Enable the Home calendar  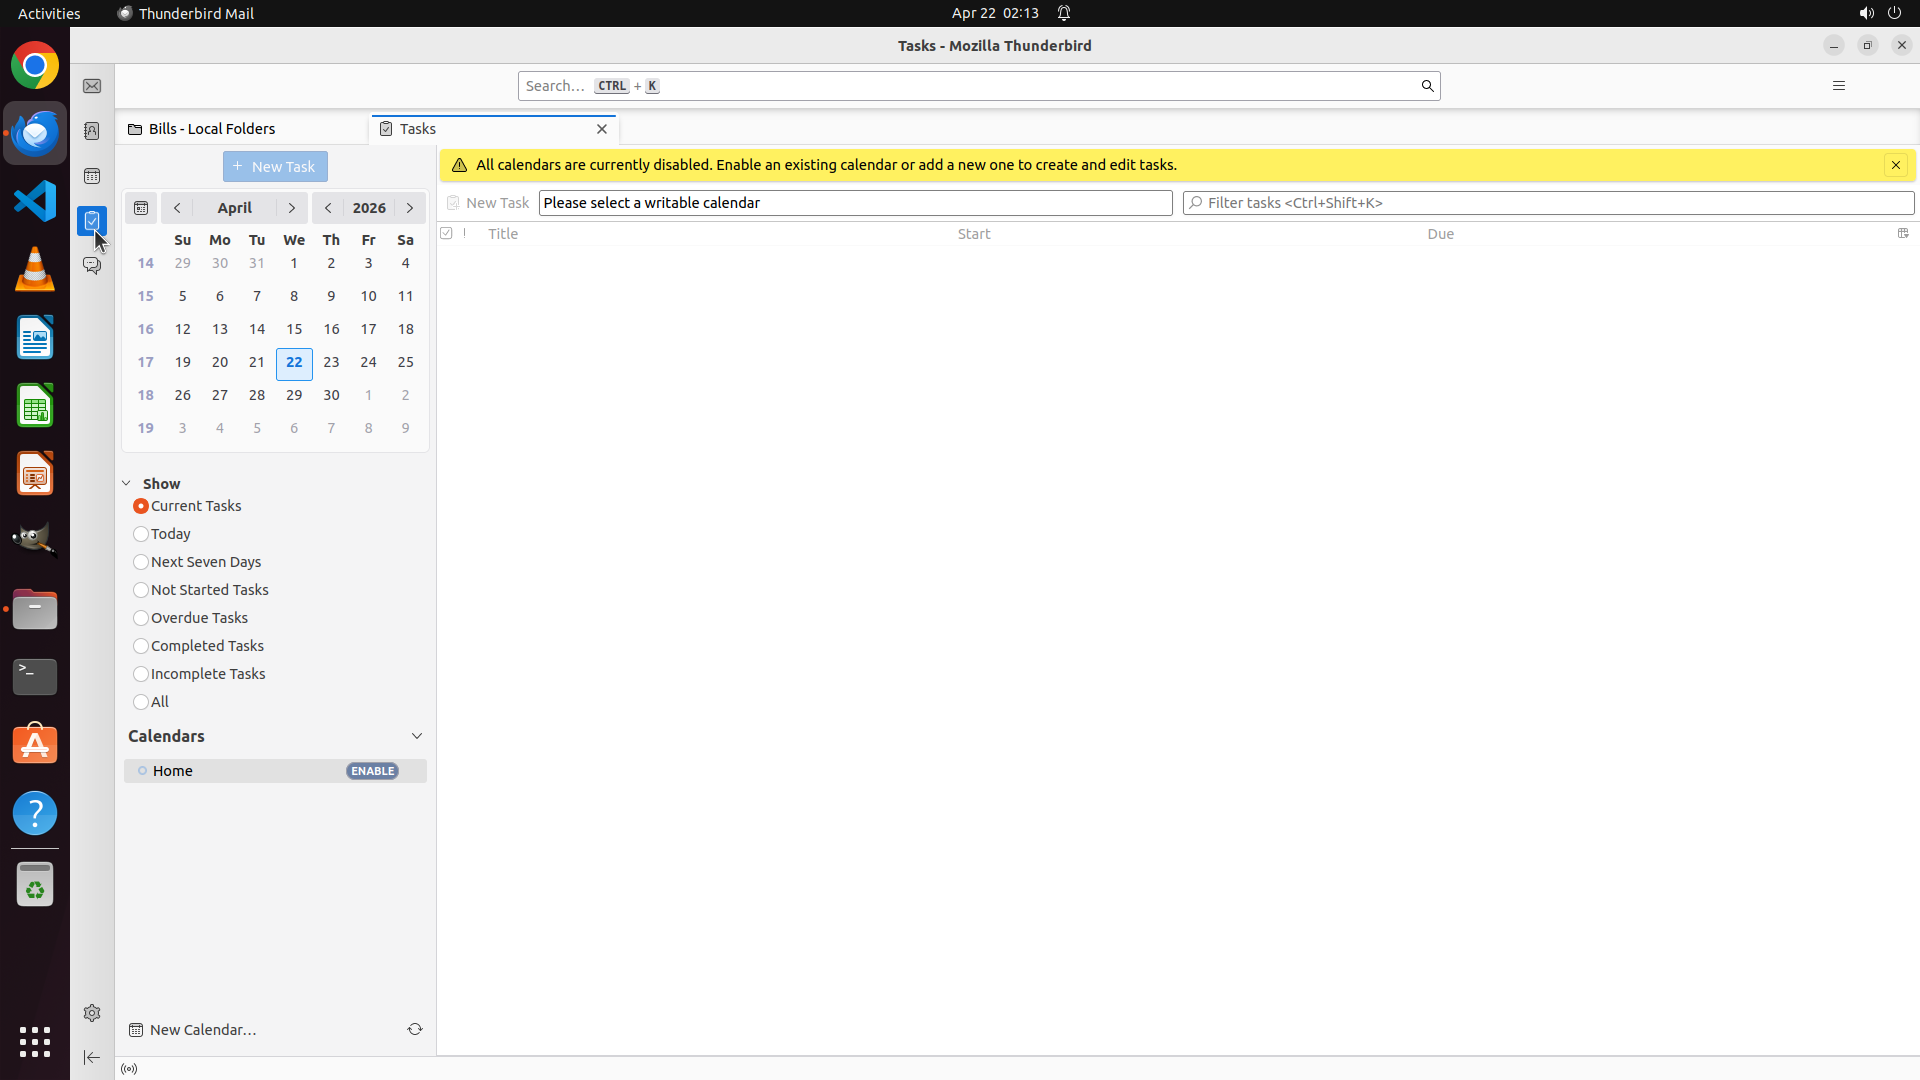pyautogui.click(x=372, y=771)
